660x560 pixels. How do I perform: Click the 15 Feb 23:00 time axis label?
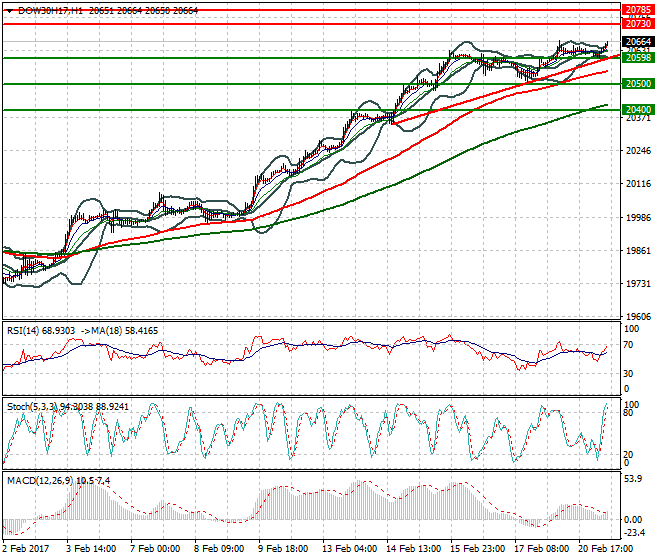478,549
